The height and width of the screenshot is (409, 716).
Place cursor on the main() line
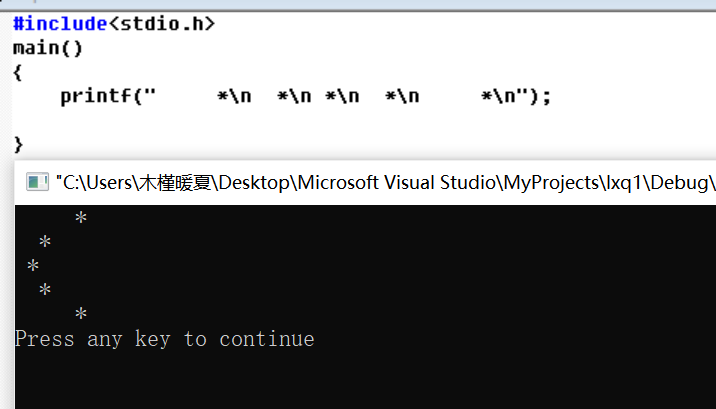point(48,48)
